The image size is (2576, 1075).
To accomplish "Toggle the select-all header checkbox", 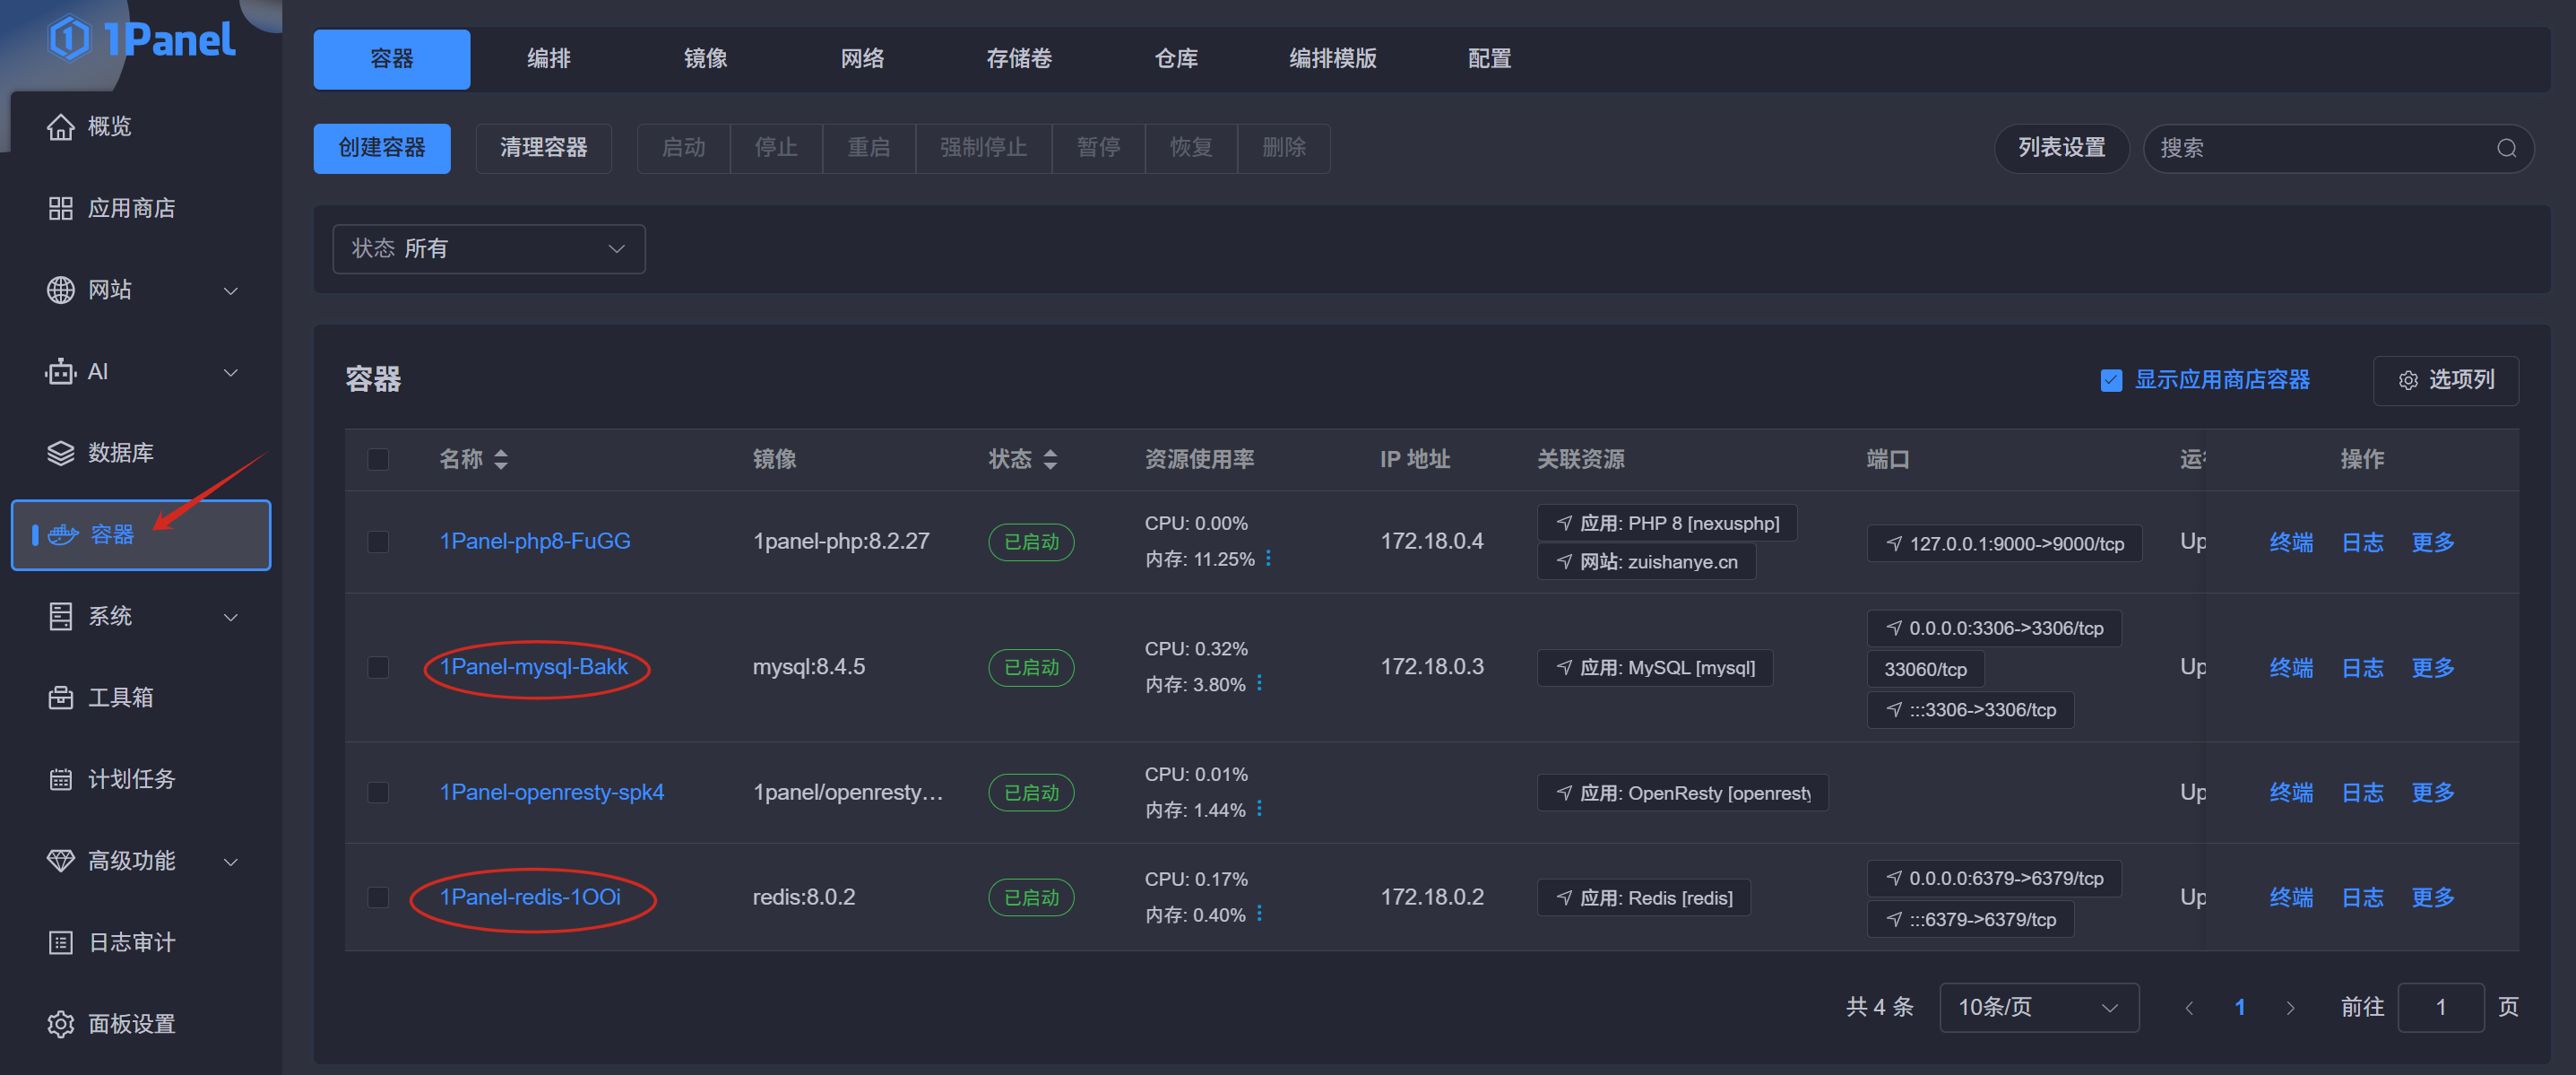I will pyautogui.click(x=378, y=459).
